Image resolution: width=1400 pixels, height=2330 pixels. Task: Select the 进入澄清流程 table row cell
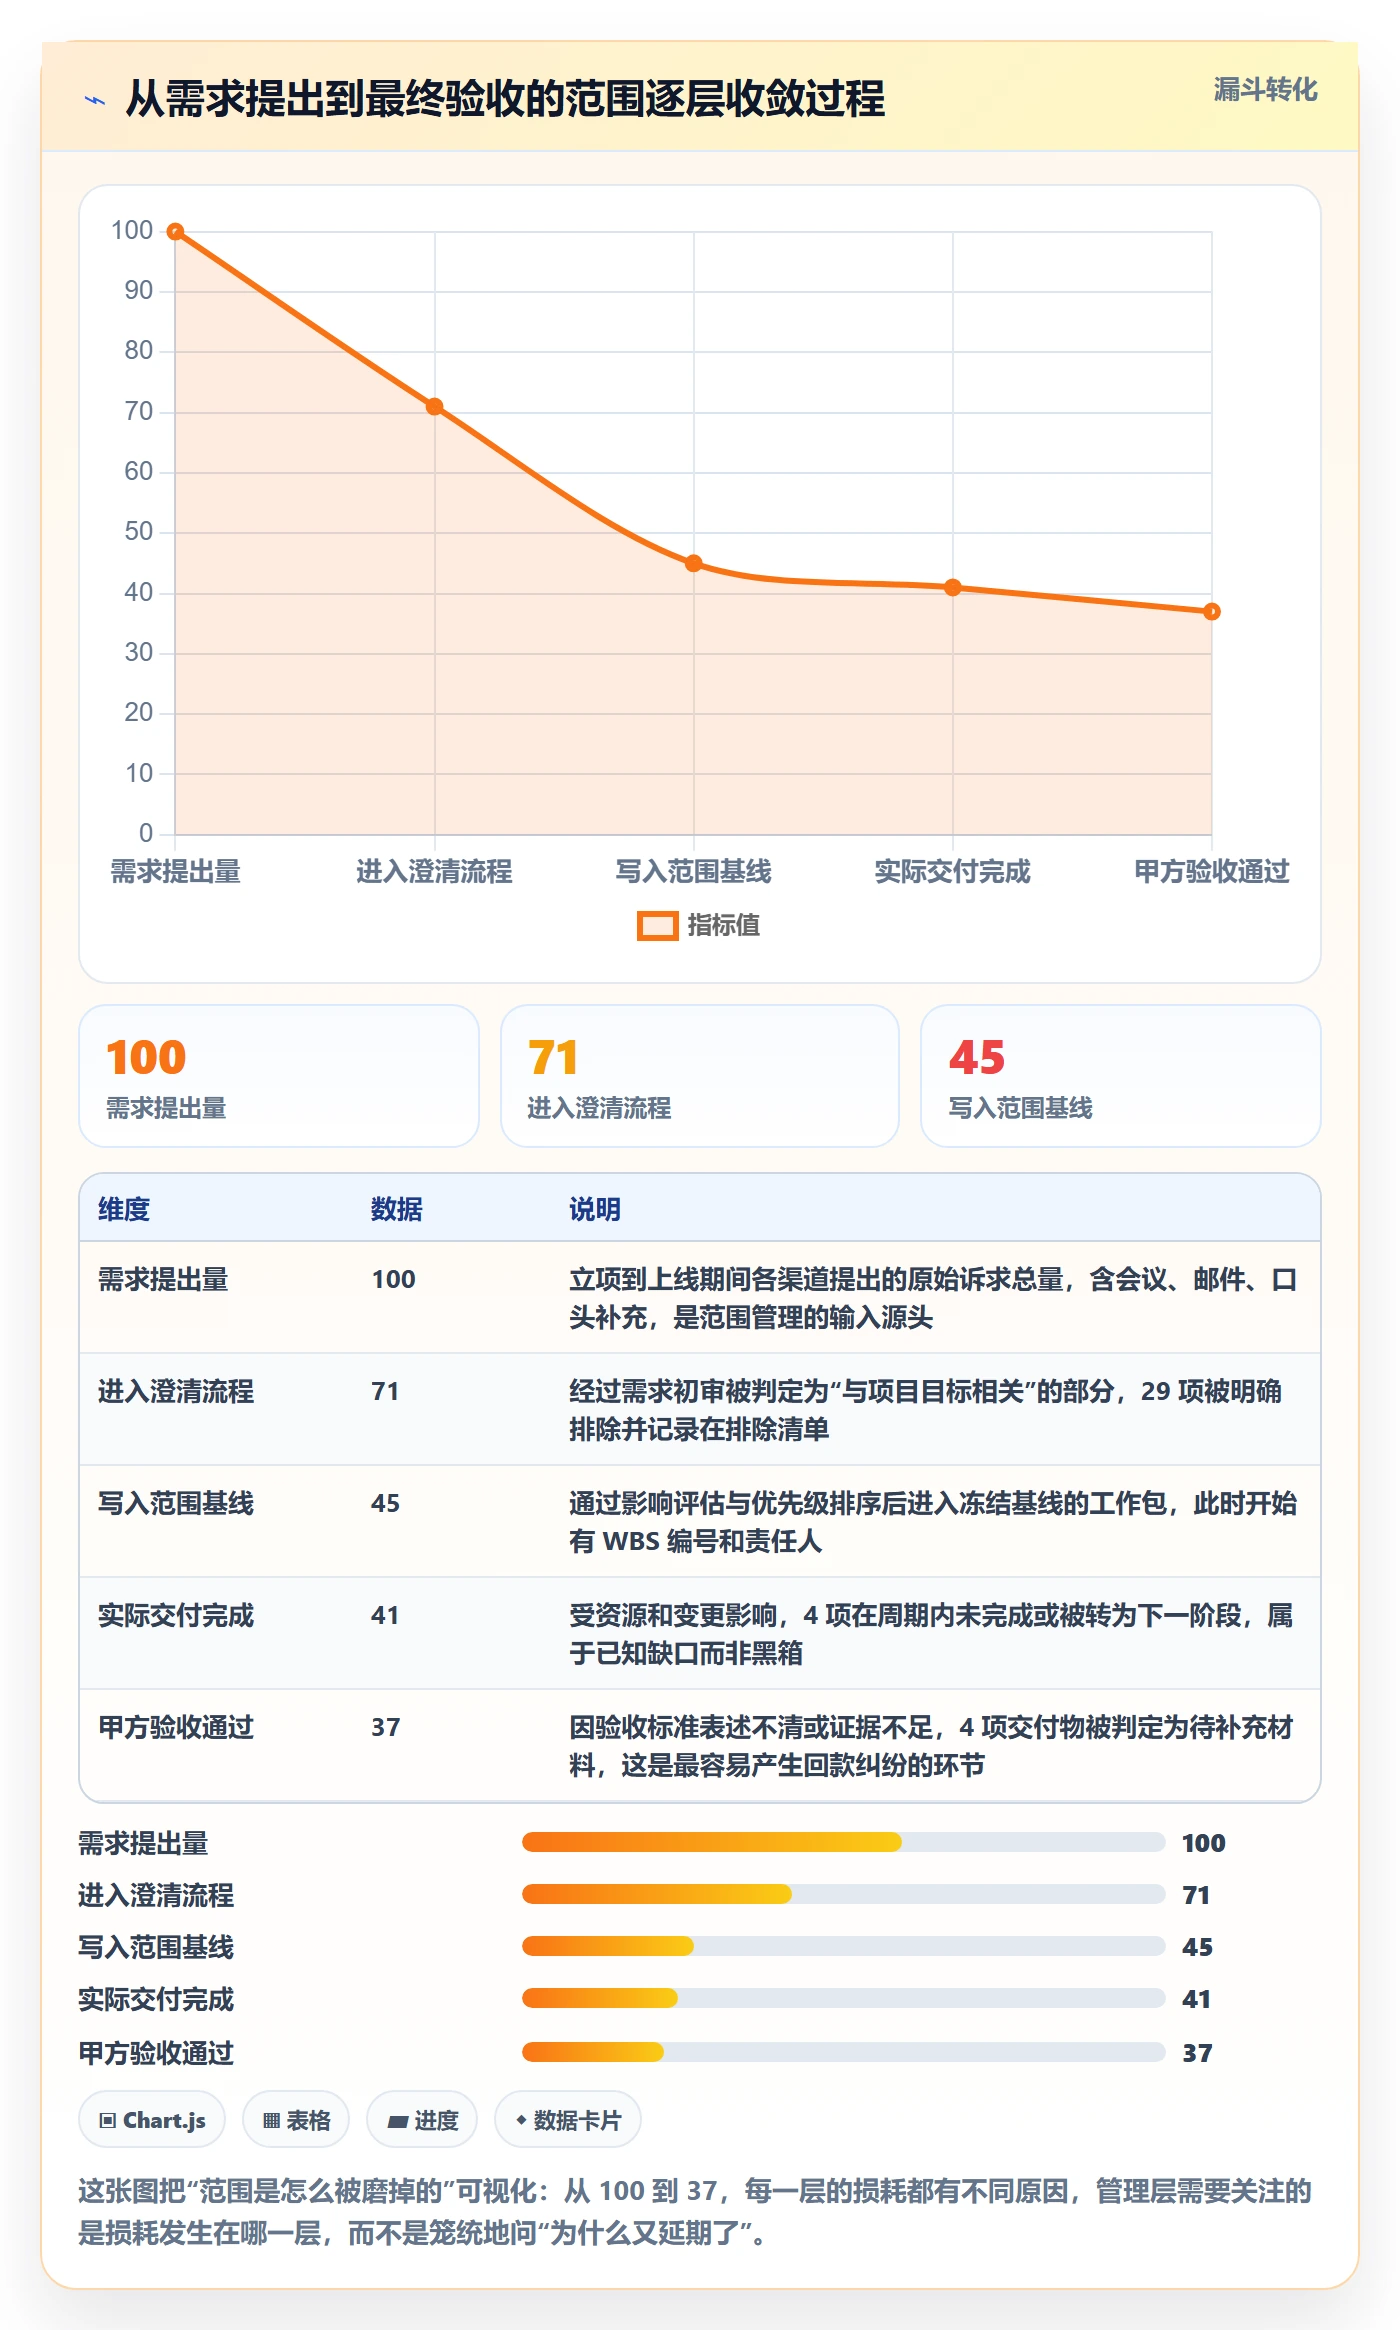click(x=176, y=1392)
